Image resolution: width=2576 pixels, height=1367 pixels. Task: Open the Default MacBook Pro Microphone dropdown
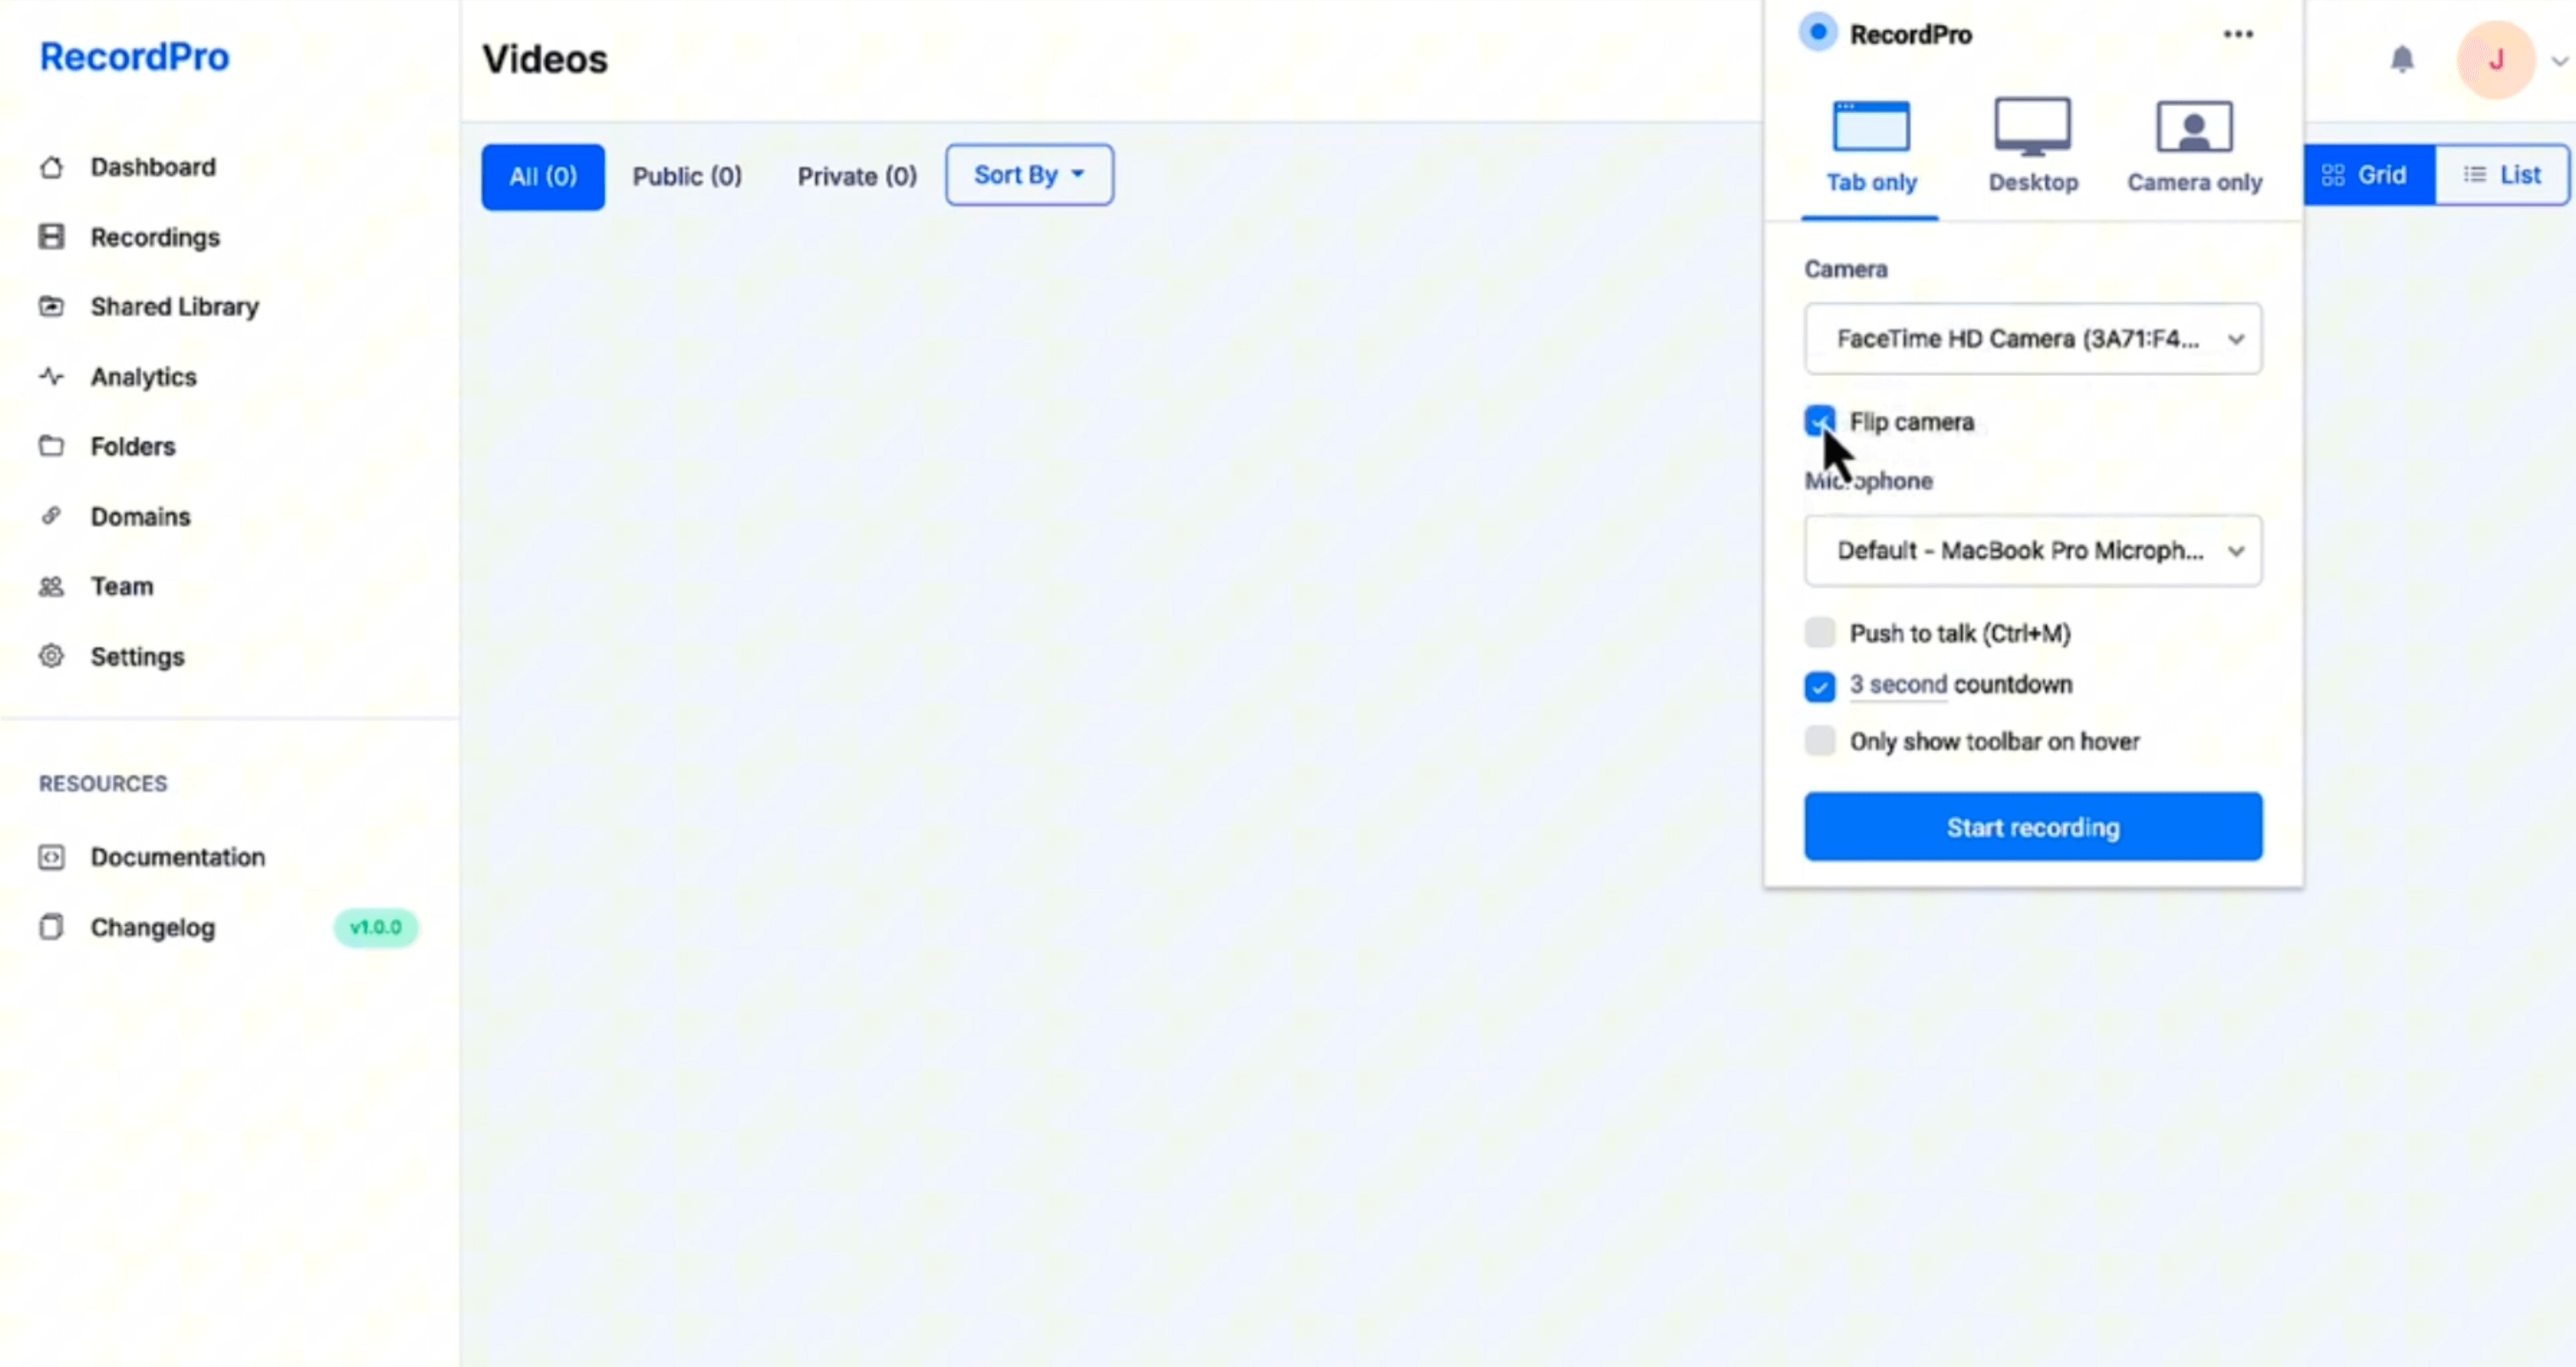[2032, 551]
